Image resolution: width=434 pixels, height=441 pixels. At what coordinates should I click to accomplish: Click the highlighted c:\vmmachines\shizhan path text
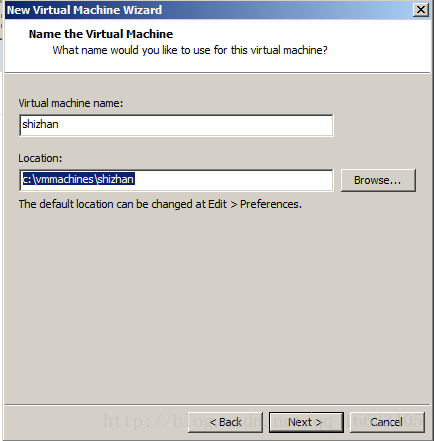point(78,179)
